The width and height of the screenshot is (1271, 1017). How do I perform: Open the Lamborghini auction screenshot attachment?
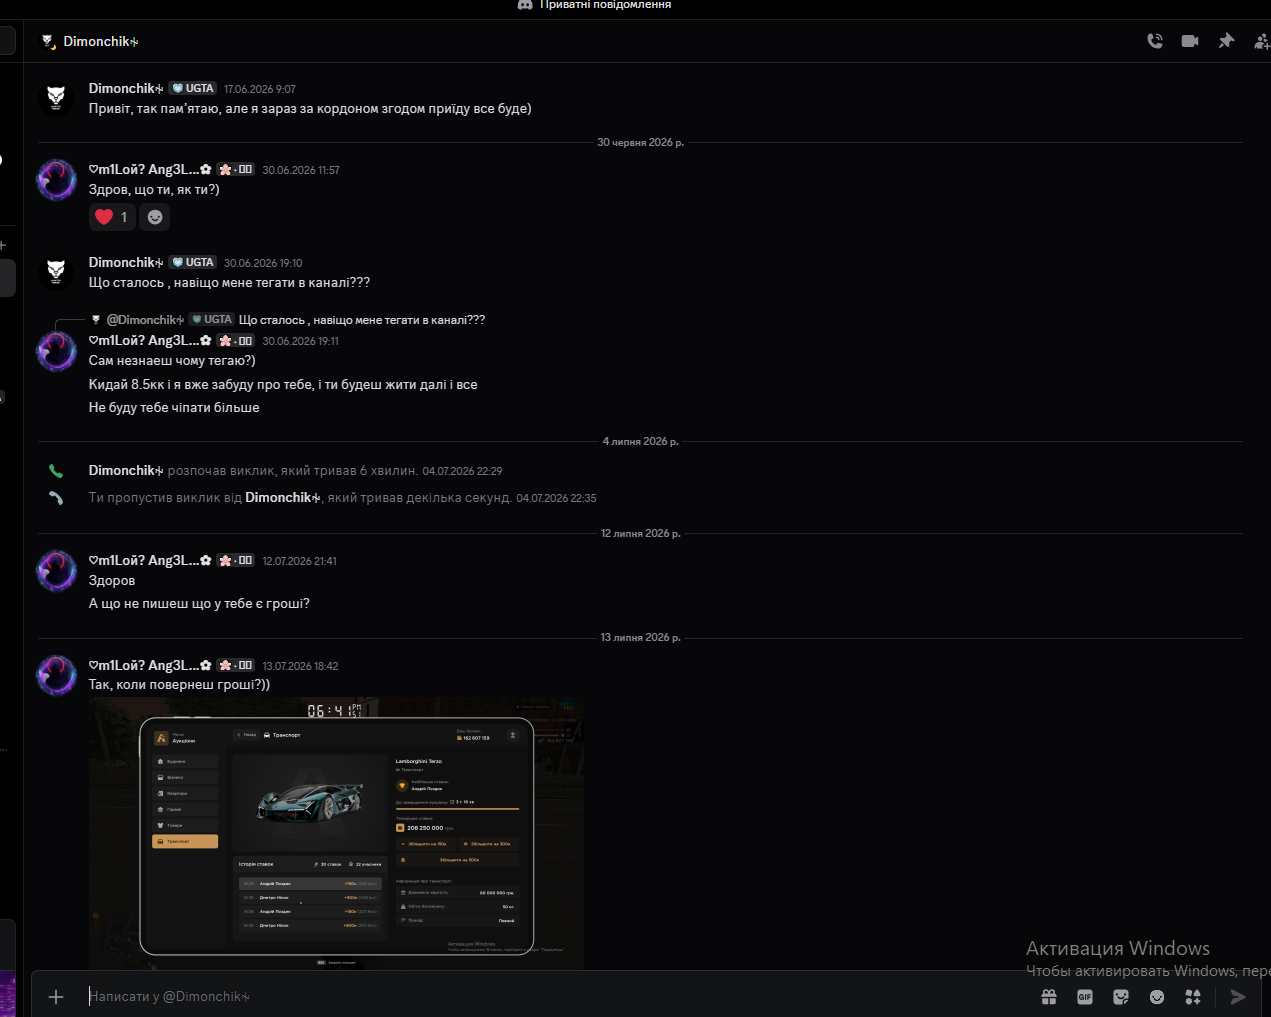pos(336,833)
